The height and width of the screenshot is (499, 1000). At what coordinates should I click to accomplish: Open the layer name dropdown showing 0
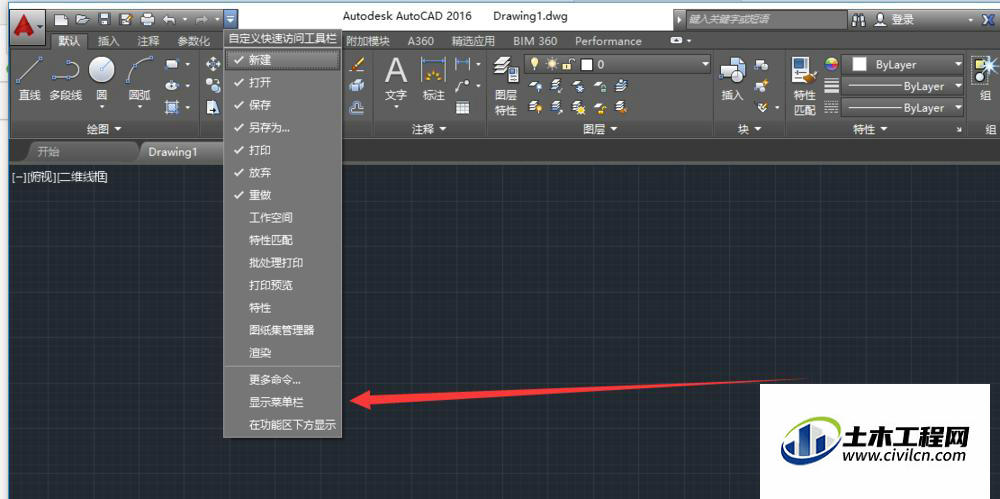(x=616, y=64)
